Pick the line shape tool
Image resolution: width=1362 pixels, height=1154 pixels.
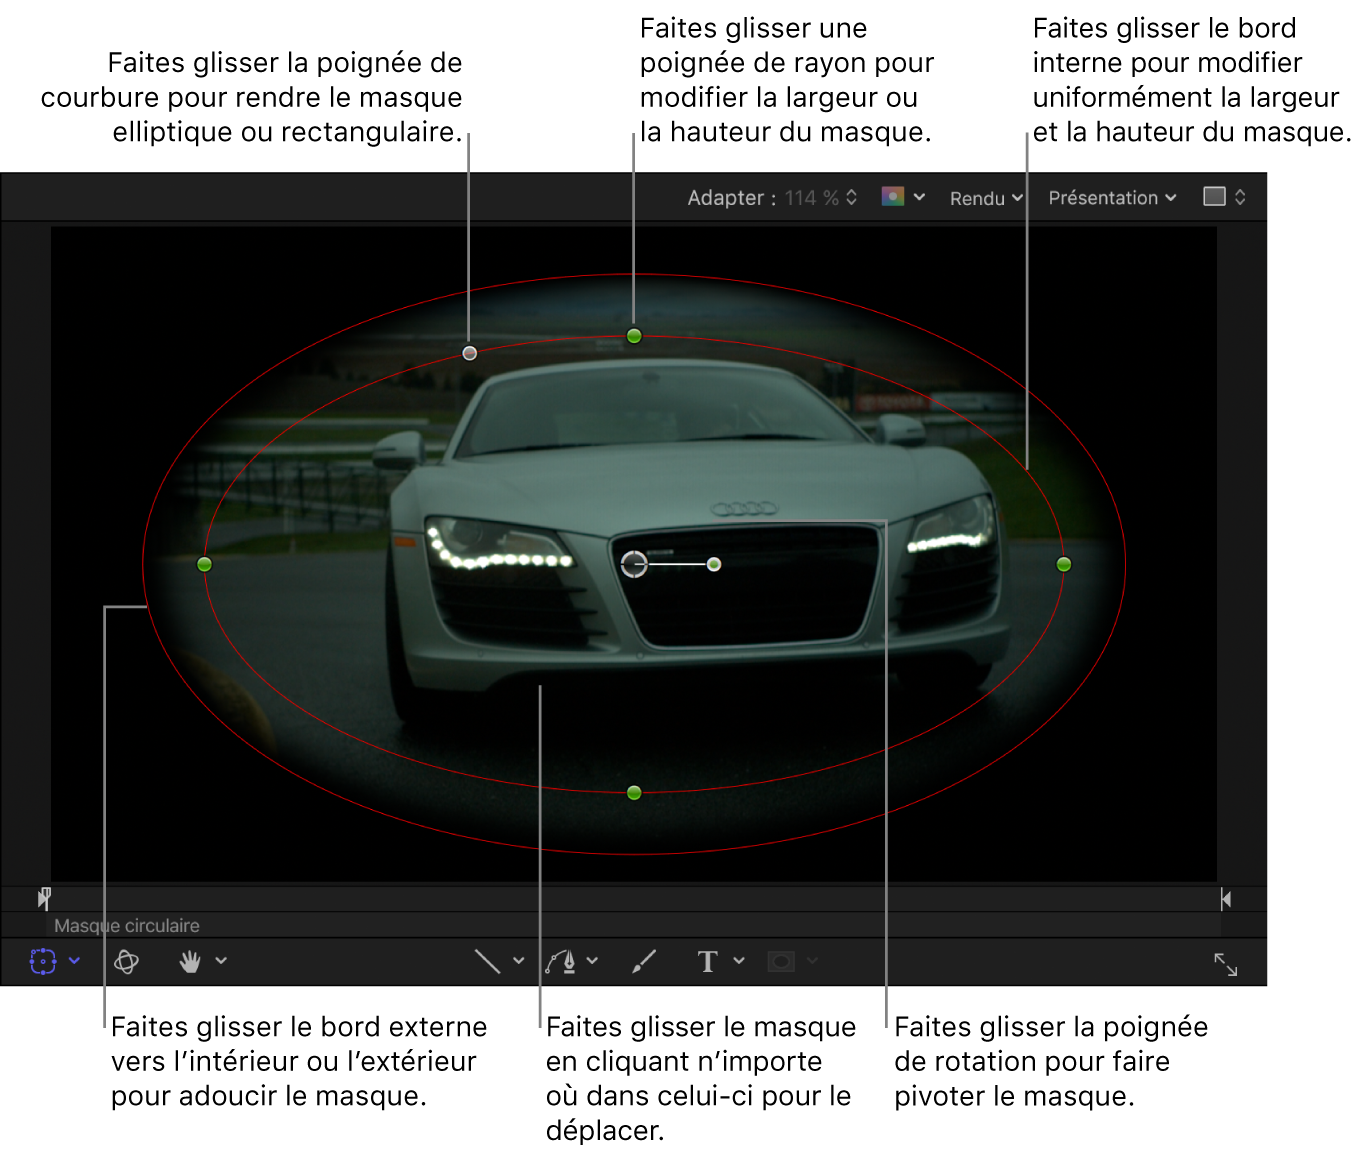pos(487,961)
